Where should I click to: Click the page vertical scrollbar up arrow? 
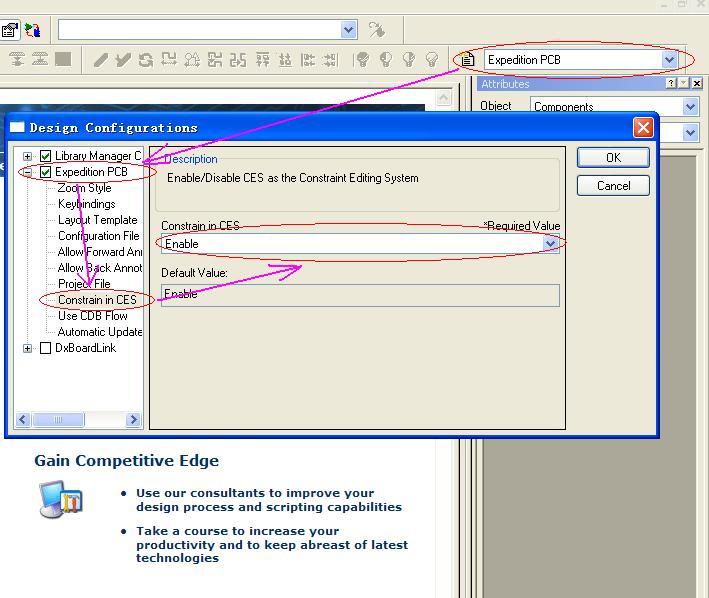tap(444, 98)
